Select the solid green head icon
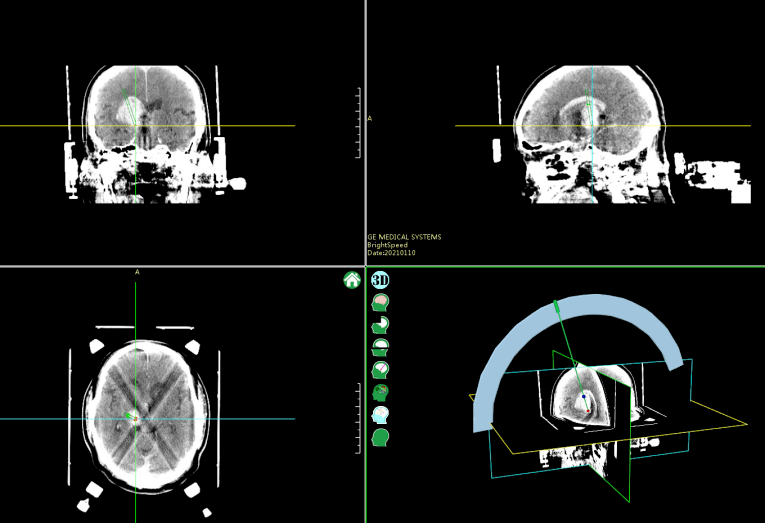The width and height of the screenshot is (765, 523). click(x=380, y=437)
